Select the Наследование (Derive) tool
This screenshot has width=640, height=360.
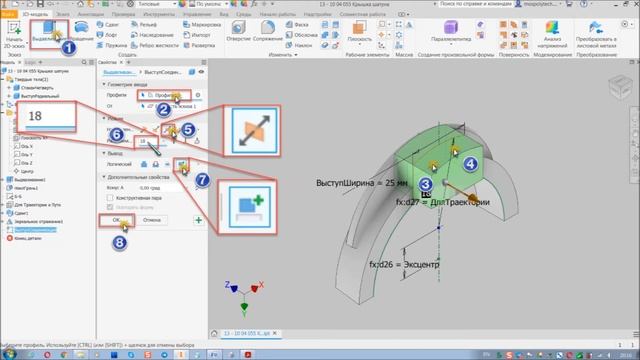click(152, 35)
